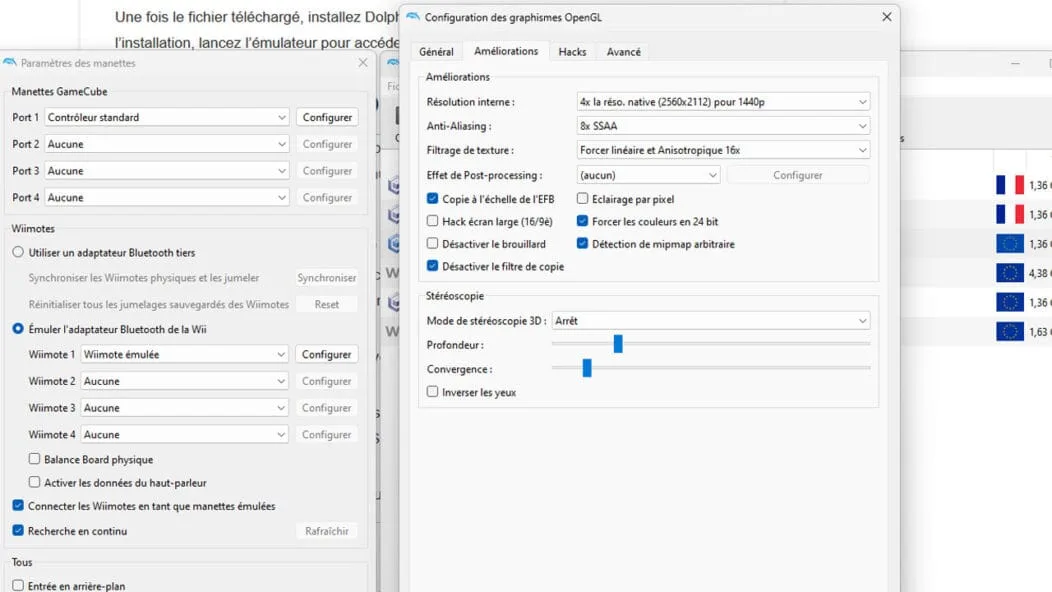Click the topmost French flag icon

click(x=1009, y=185)
